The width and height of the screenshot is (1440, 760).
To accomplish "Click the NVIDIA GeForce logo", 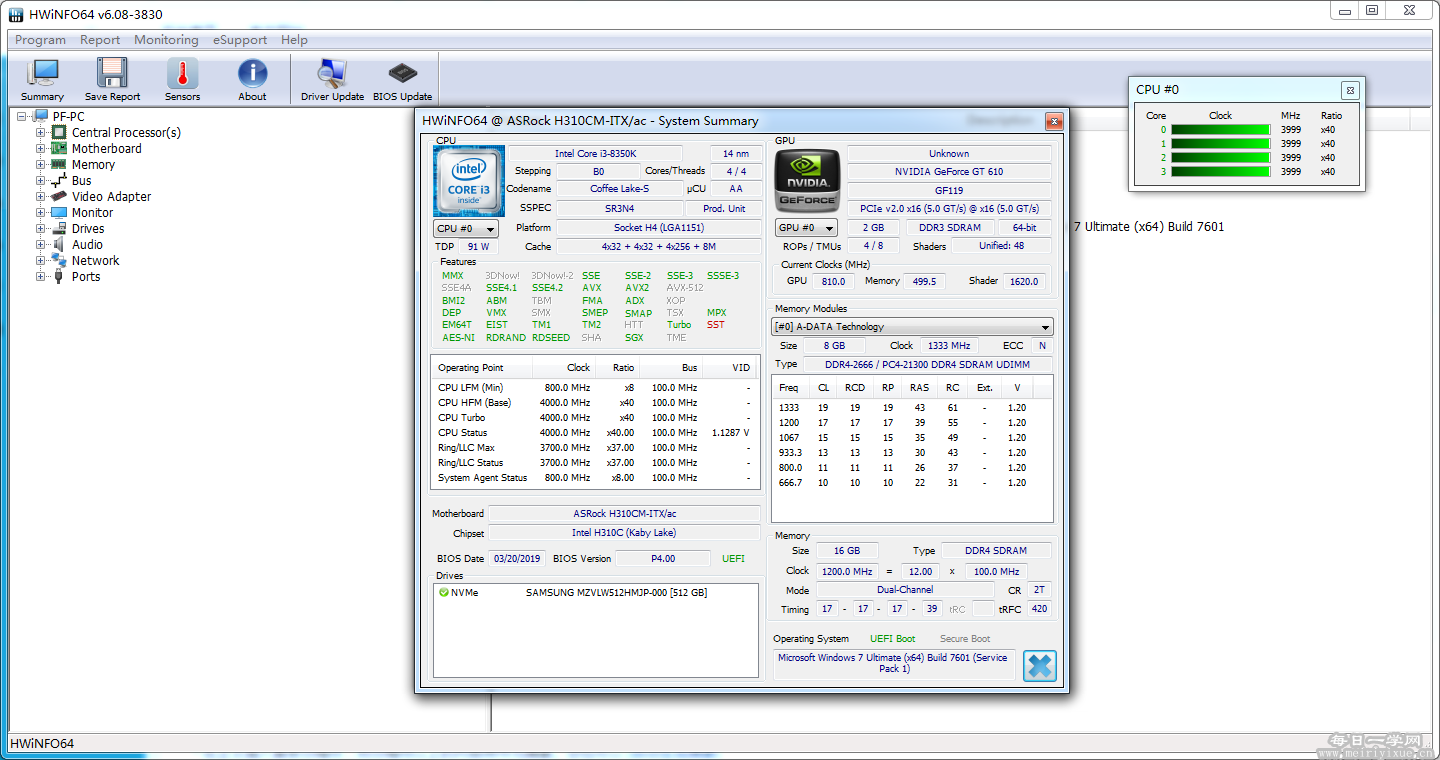I will [x=807, y=179].
